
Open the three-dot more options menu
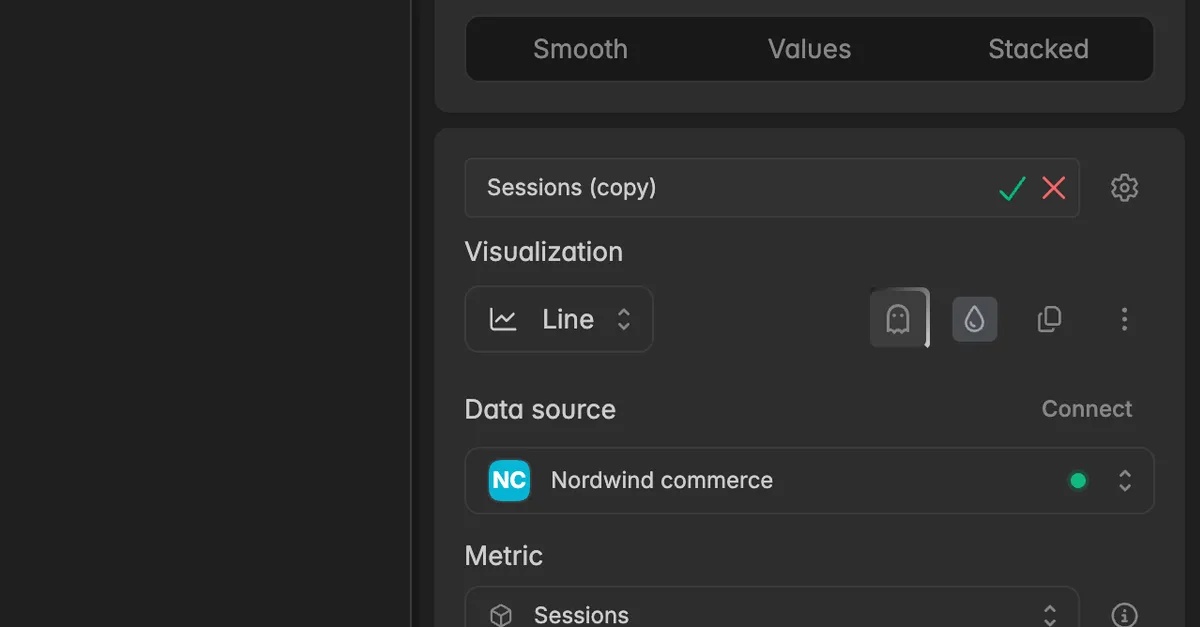coord(1124,319)
